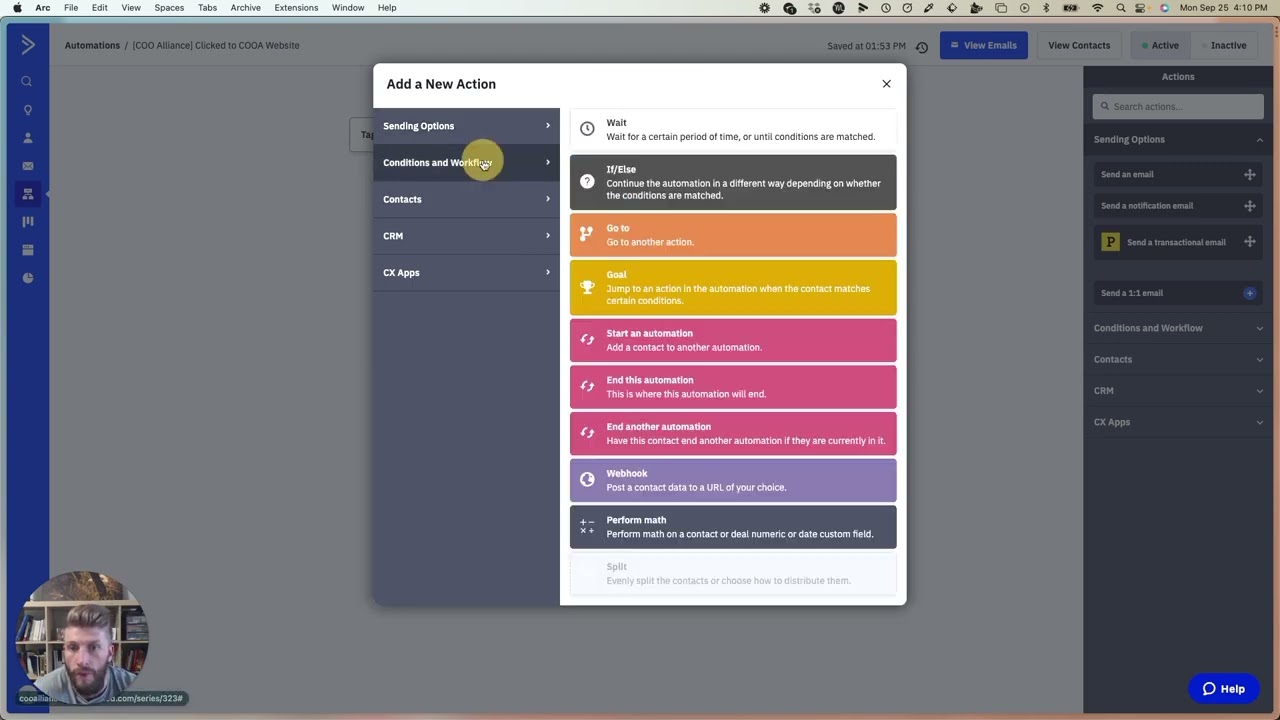Click the cycle icon on Start an automation
1280x720 pixels.
point(587,340)
